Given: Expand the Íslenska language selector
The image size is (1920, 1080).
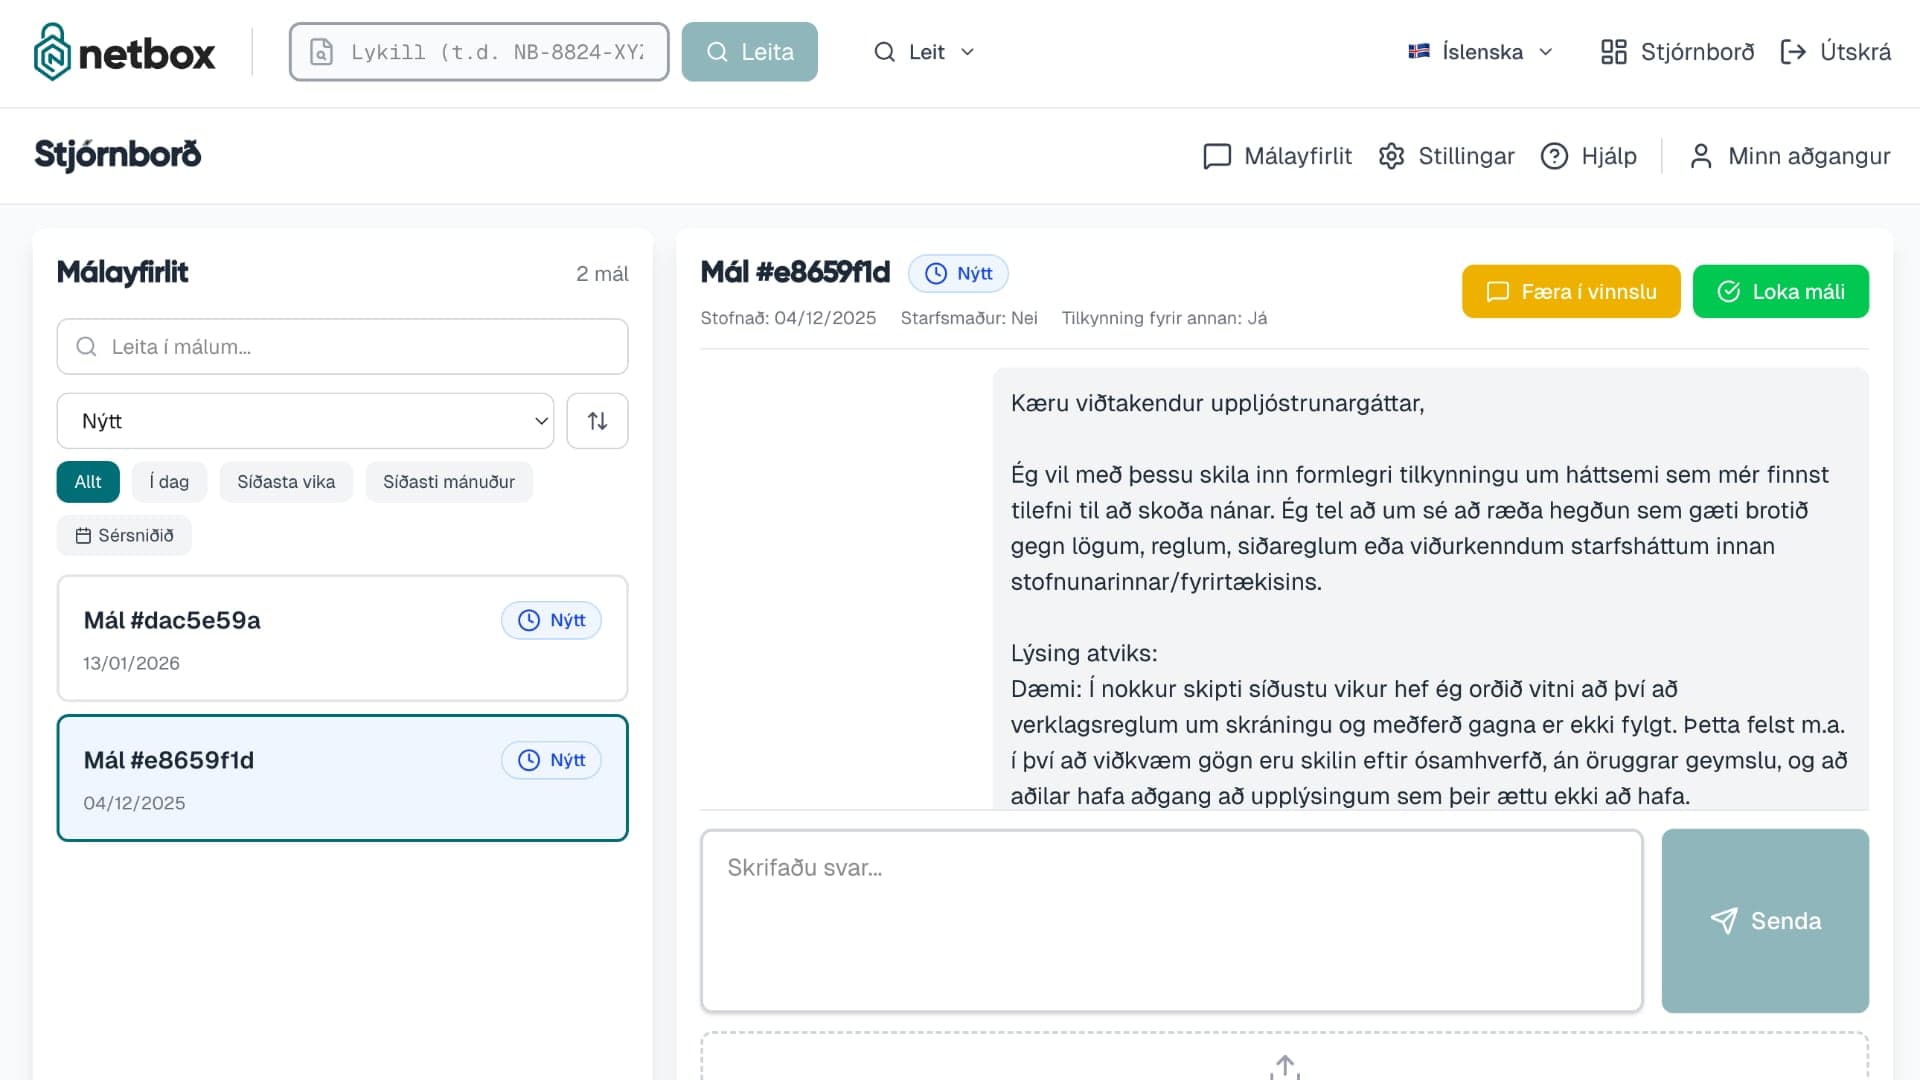Looking at the screenshot, I should tap(1480, 52).
